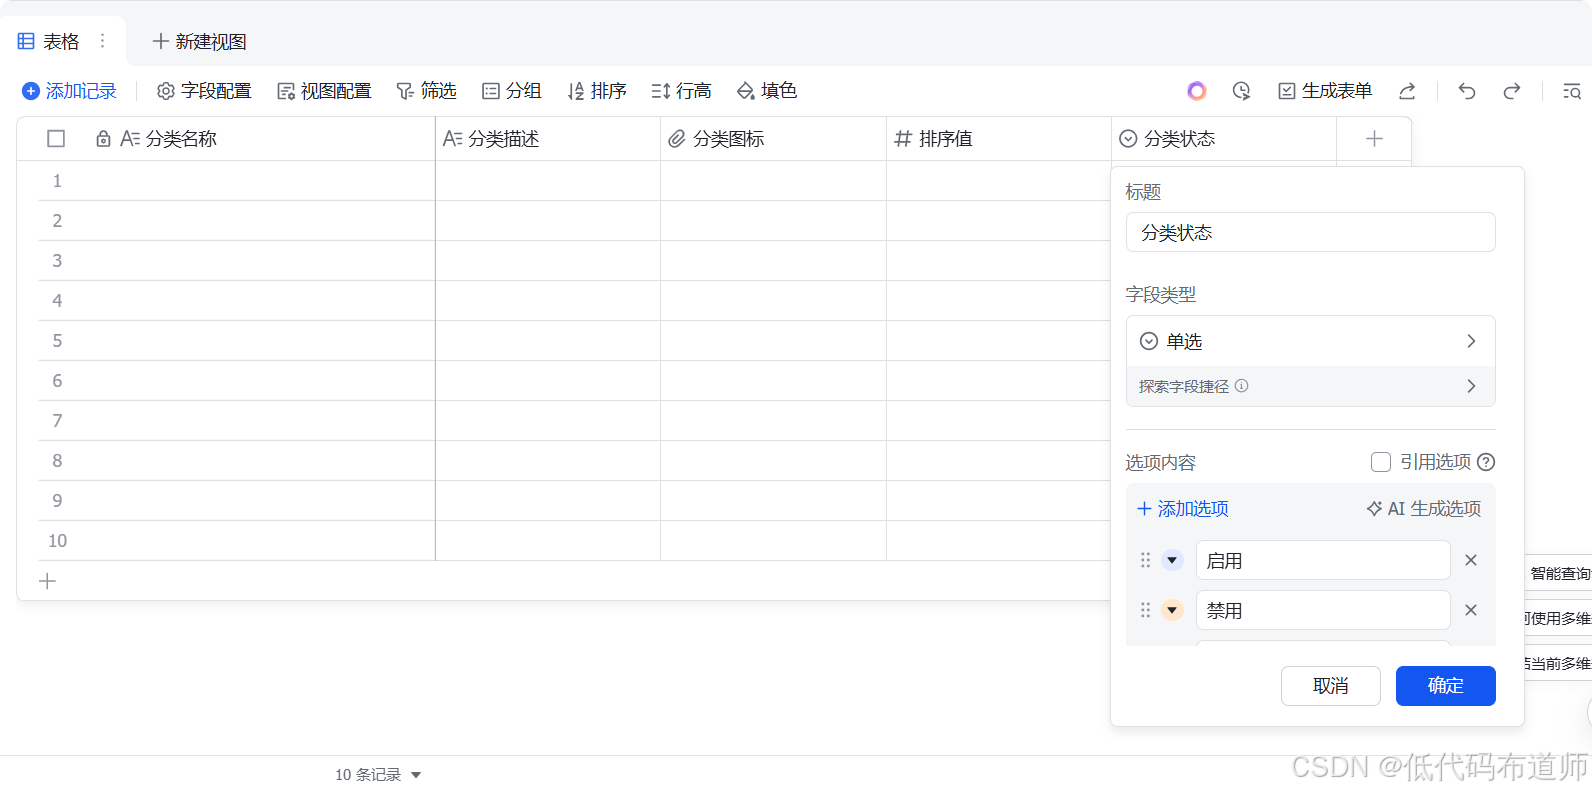1592x794 pixels.
Task: Click the lock icon on 分类名称
Action: click(103, 139)
